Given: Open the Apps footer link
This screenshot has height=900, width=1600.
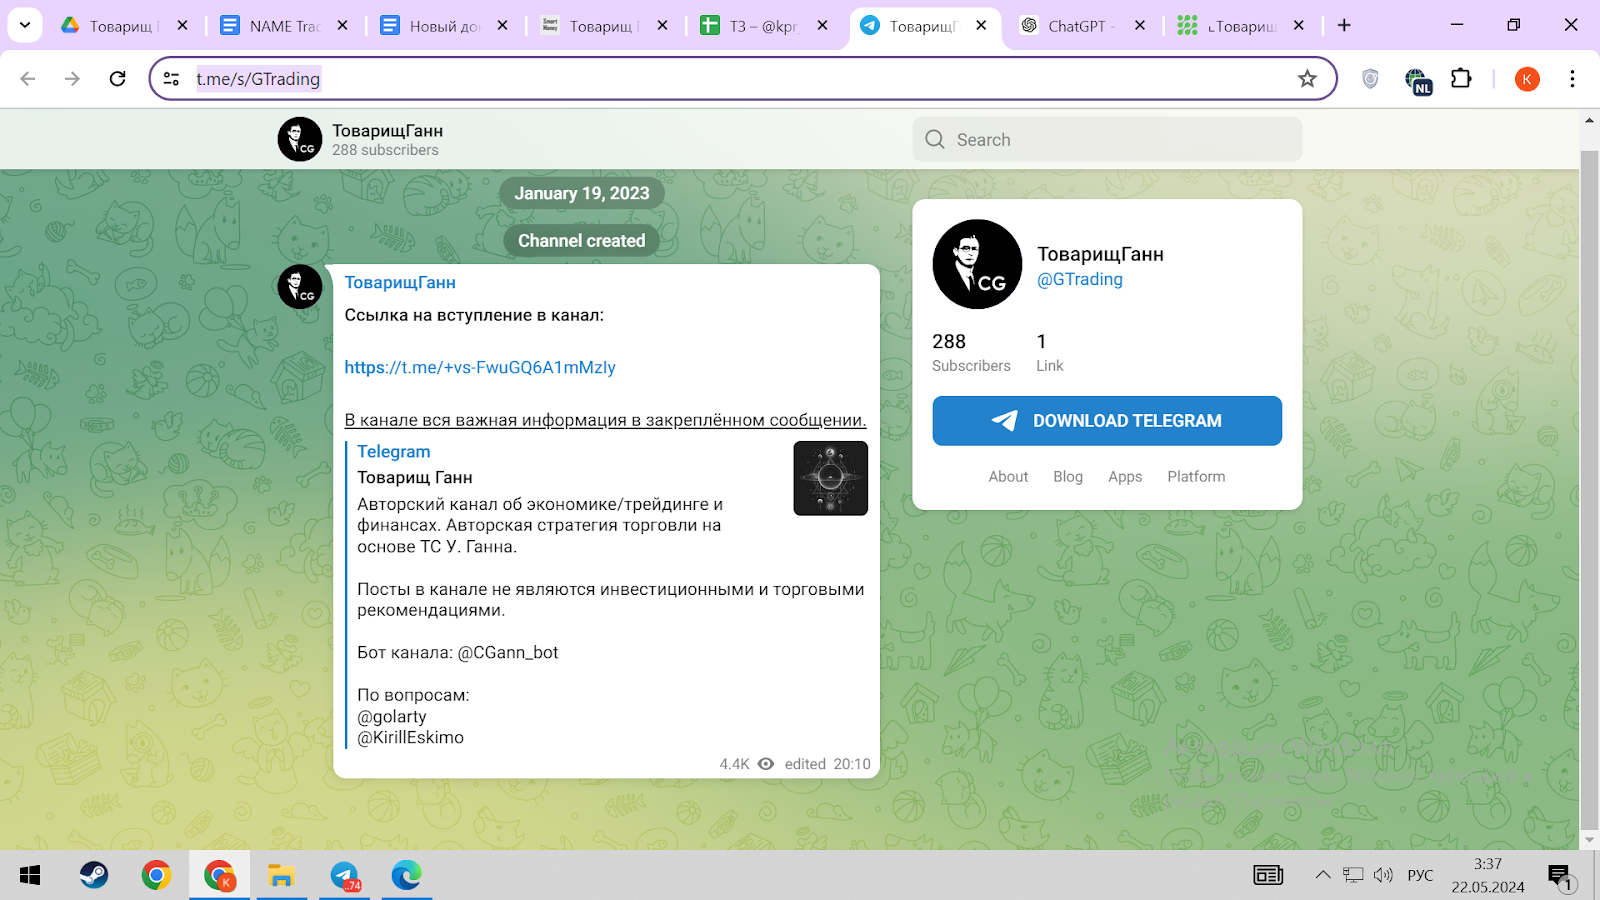Looking at the screenshot, I should (1125, 477).
